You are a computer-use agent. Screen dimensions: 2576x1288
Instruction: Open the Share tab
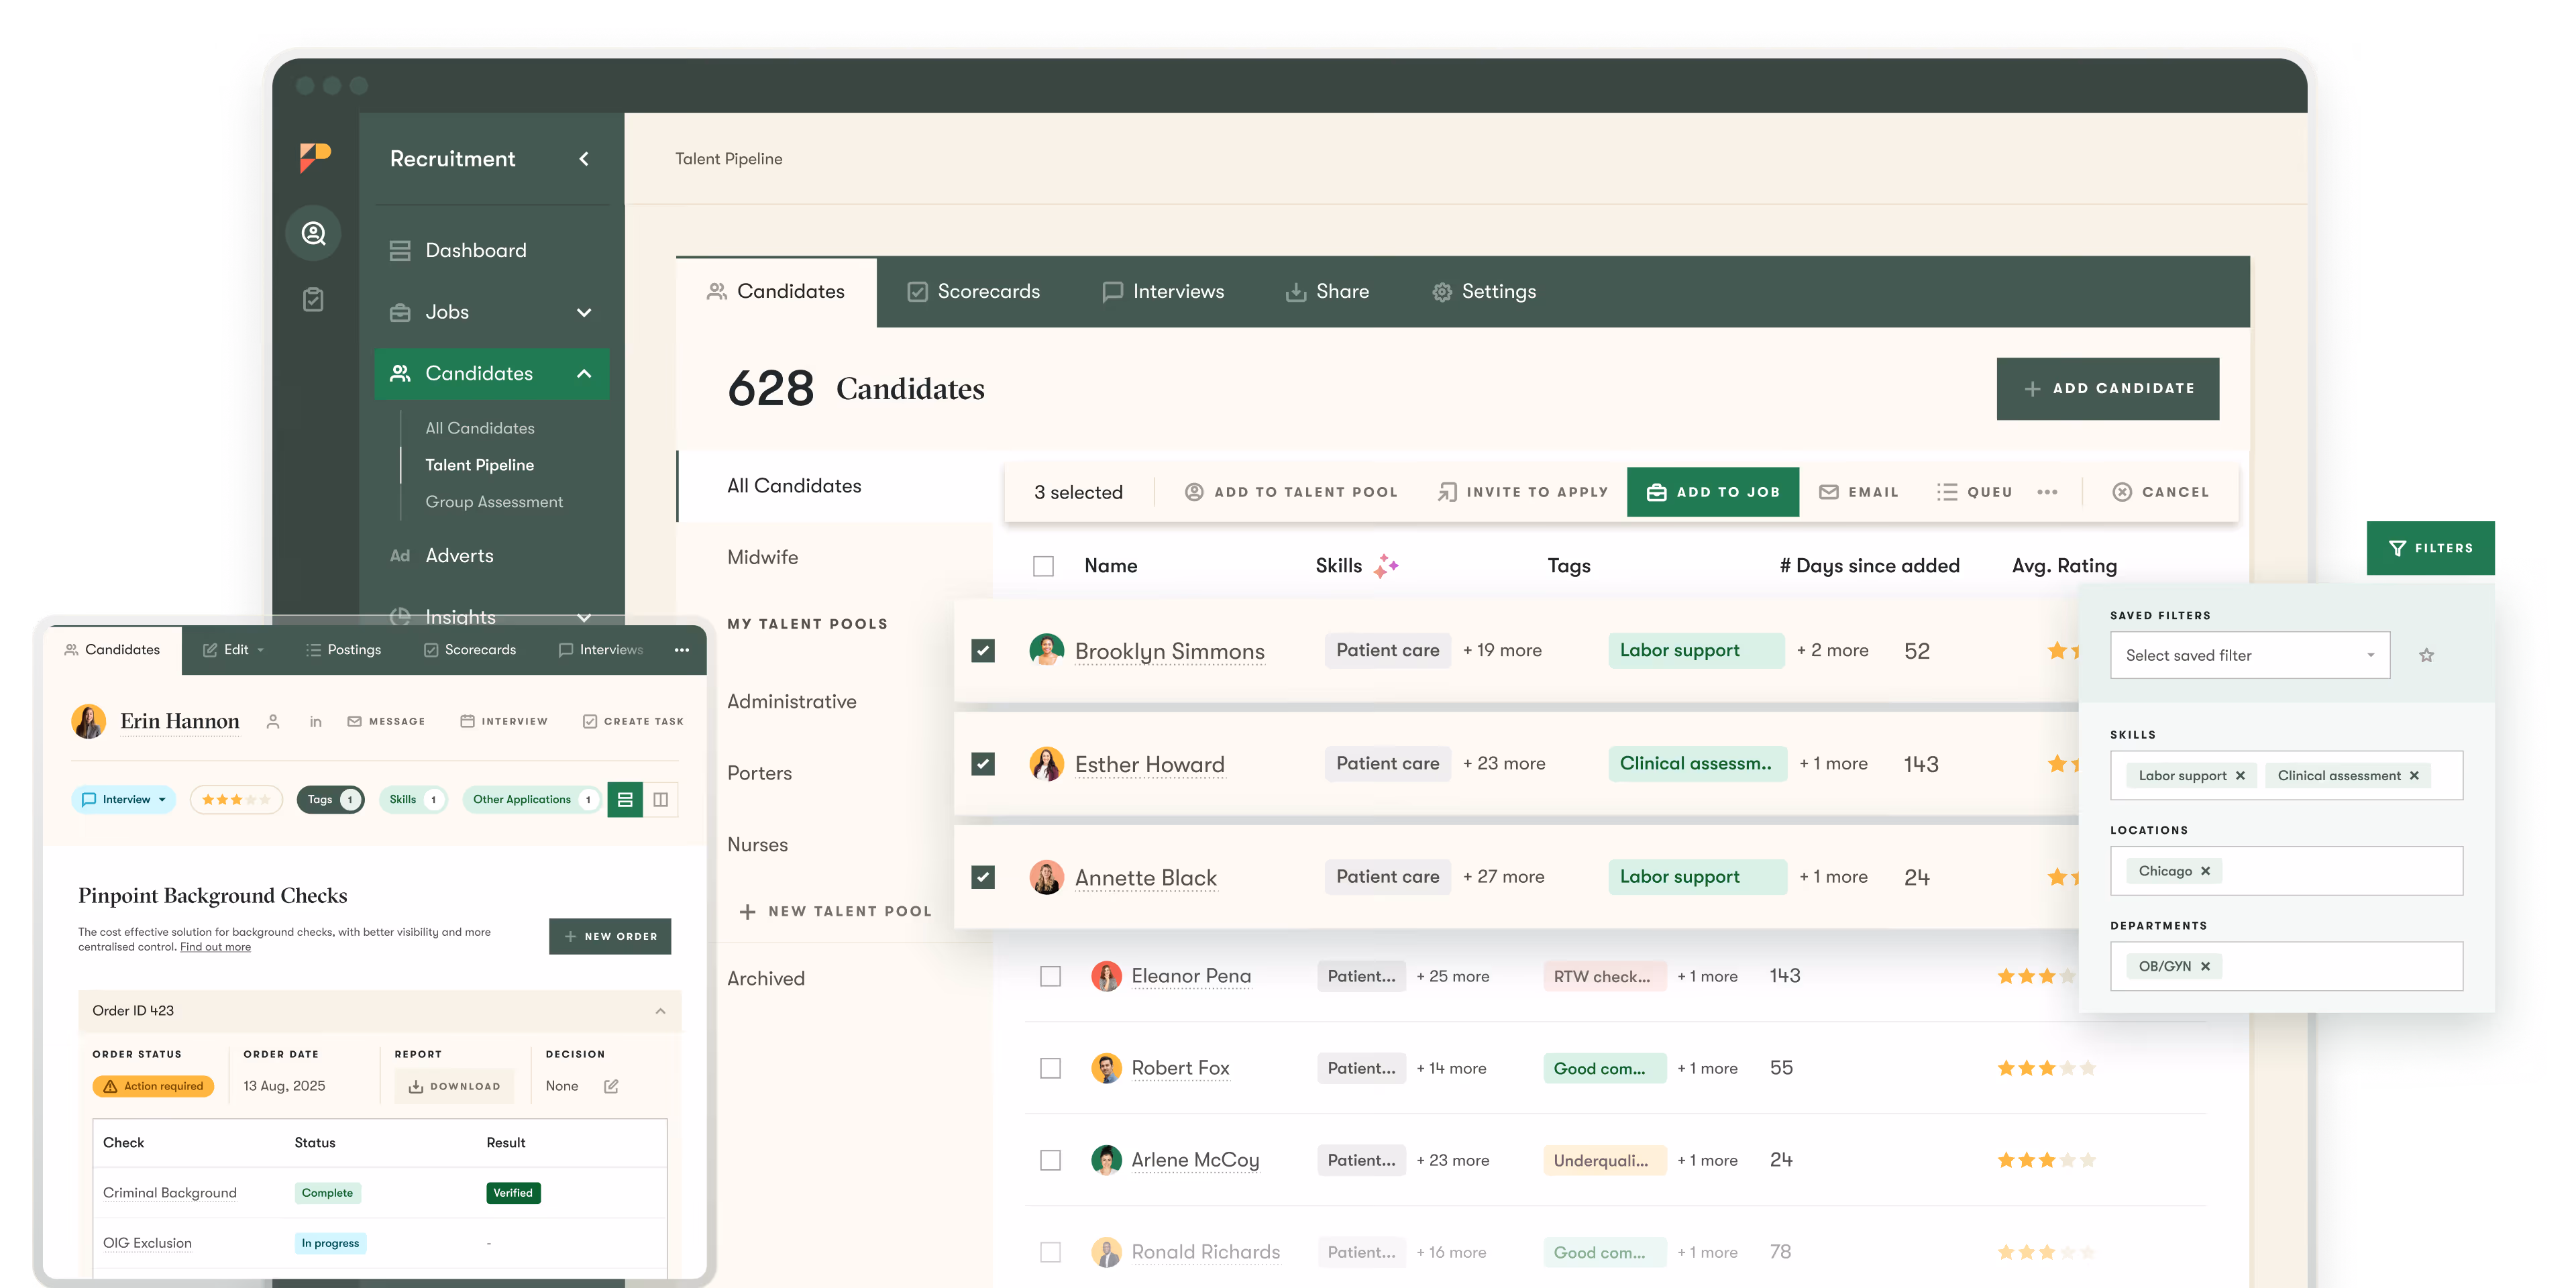[x=1327, y=292]
